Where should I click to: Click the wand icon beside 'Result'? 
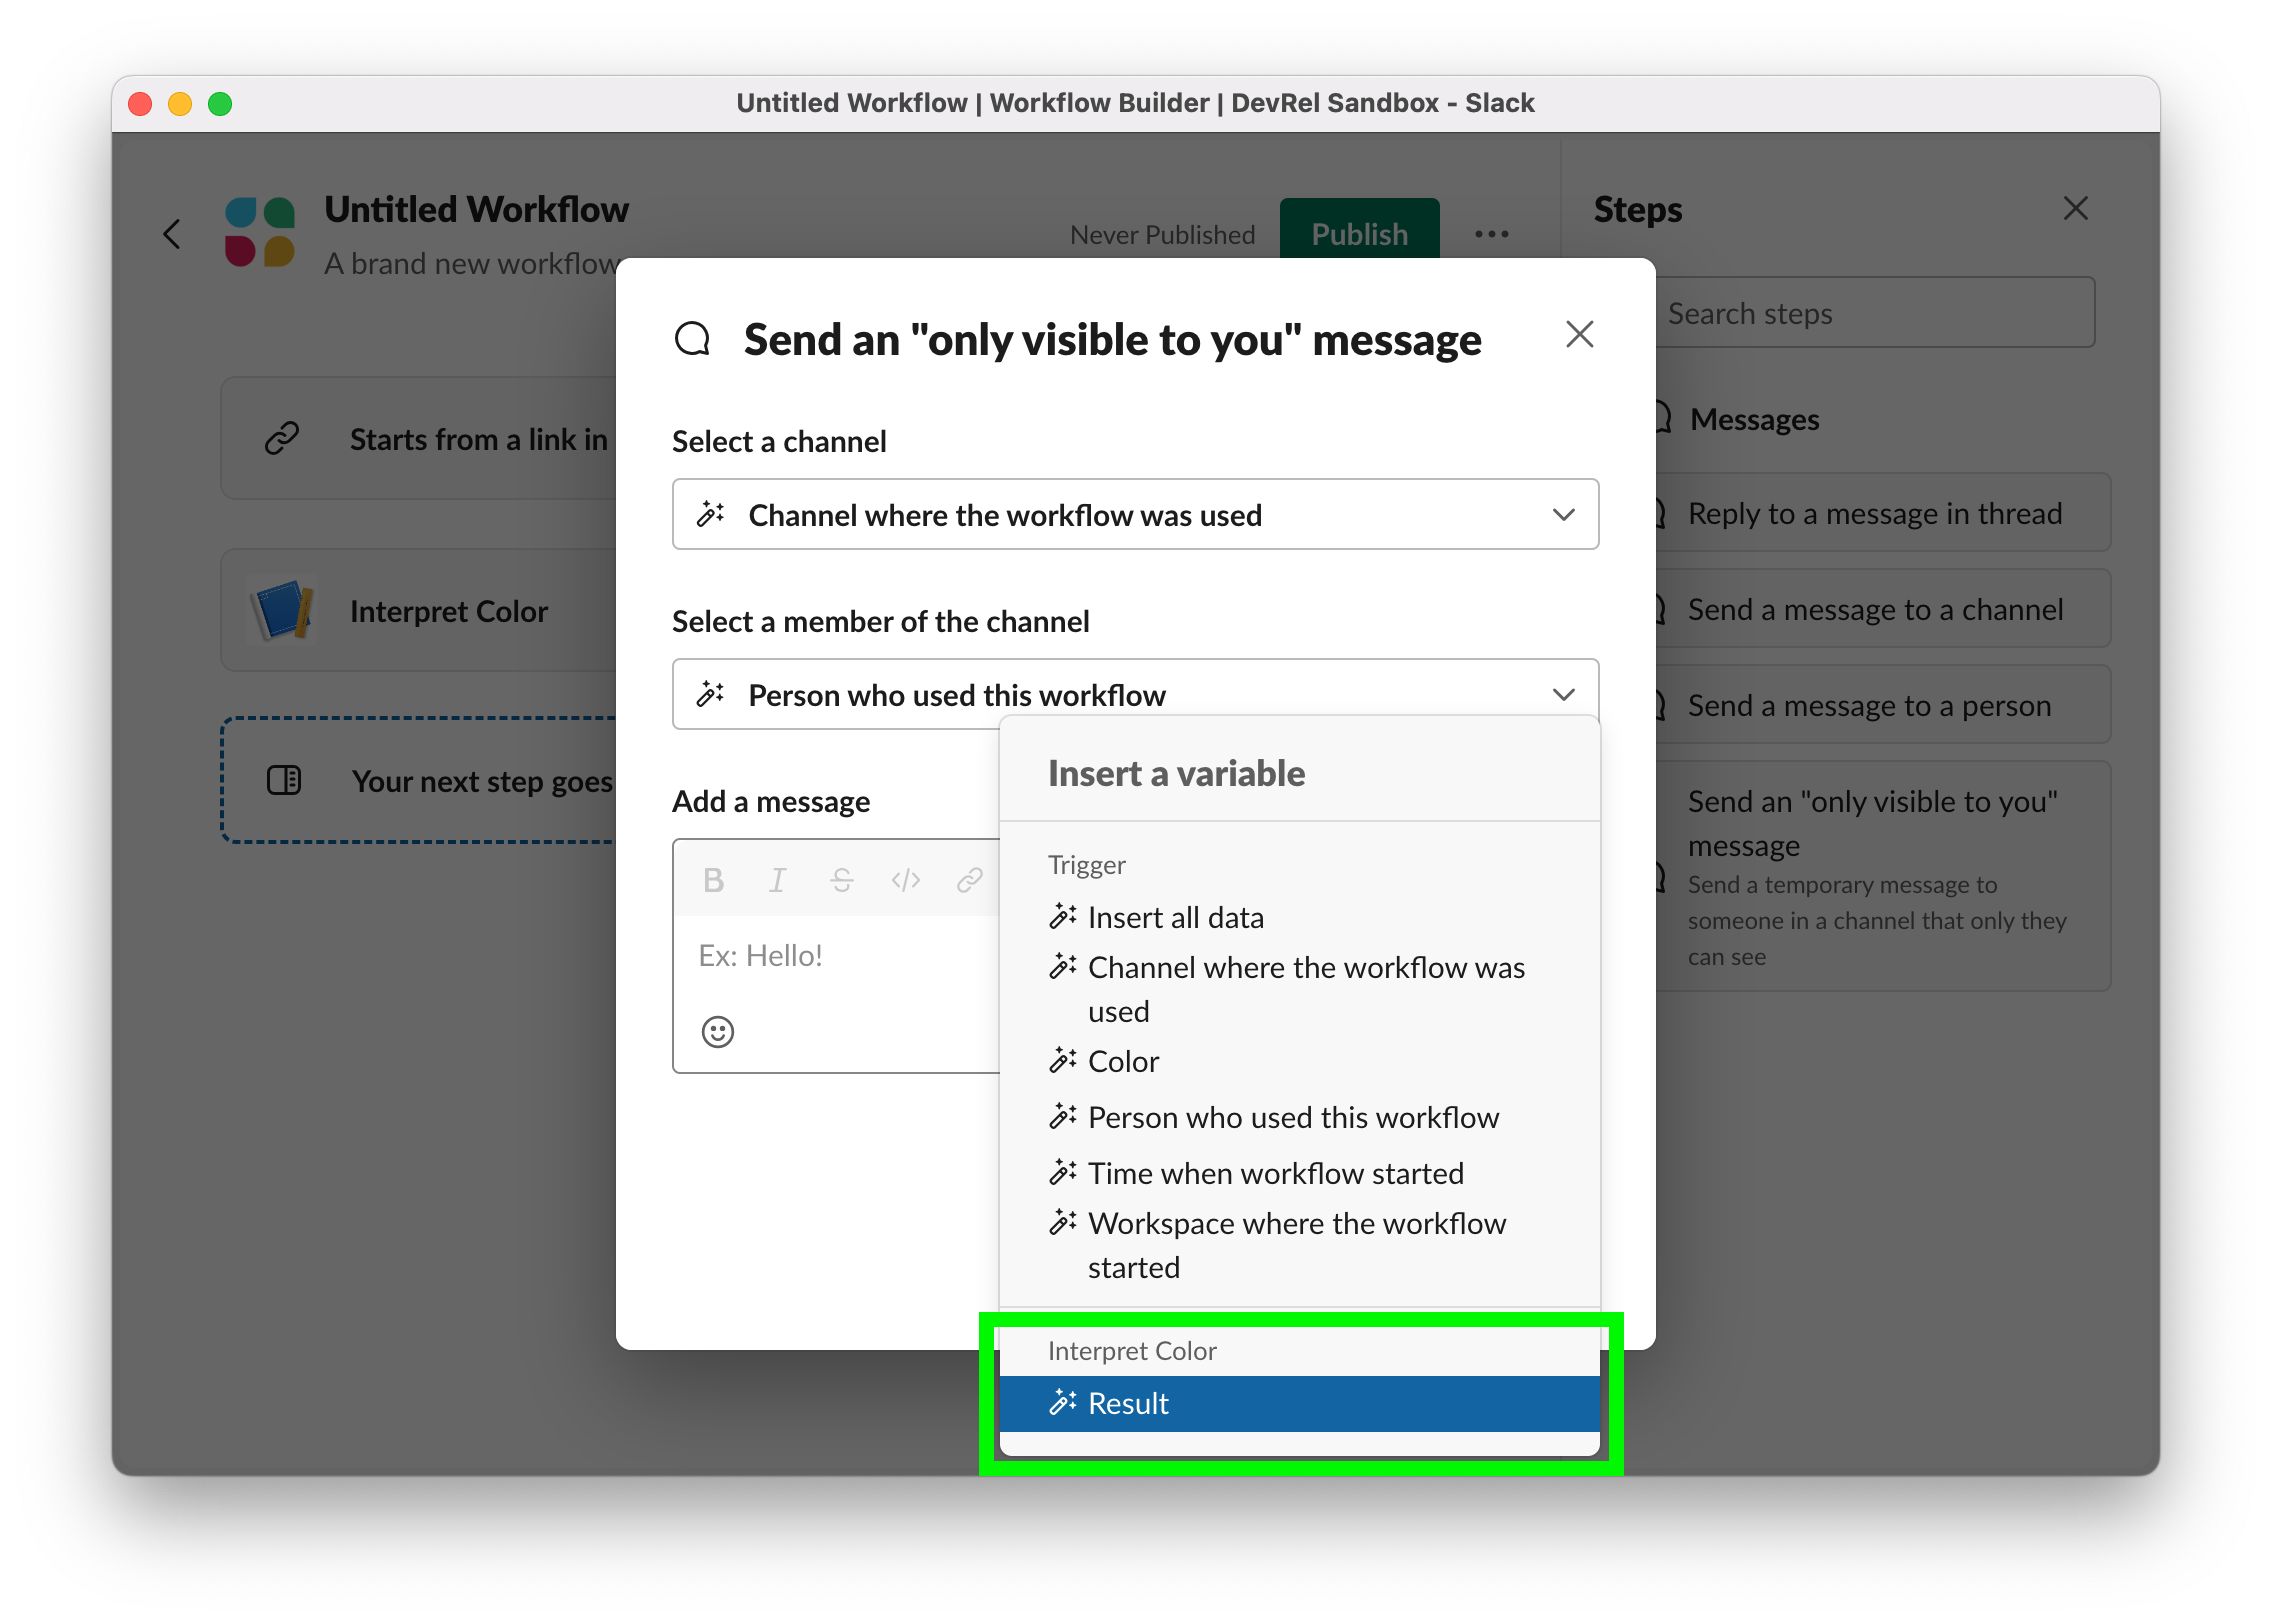pyautogui.click(x=1063, y=1402)
